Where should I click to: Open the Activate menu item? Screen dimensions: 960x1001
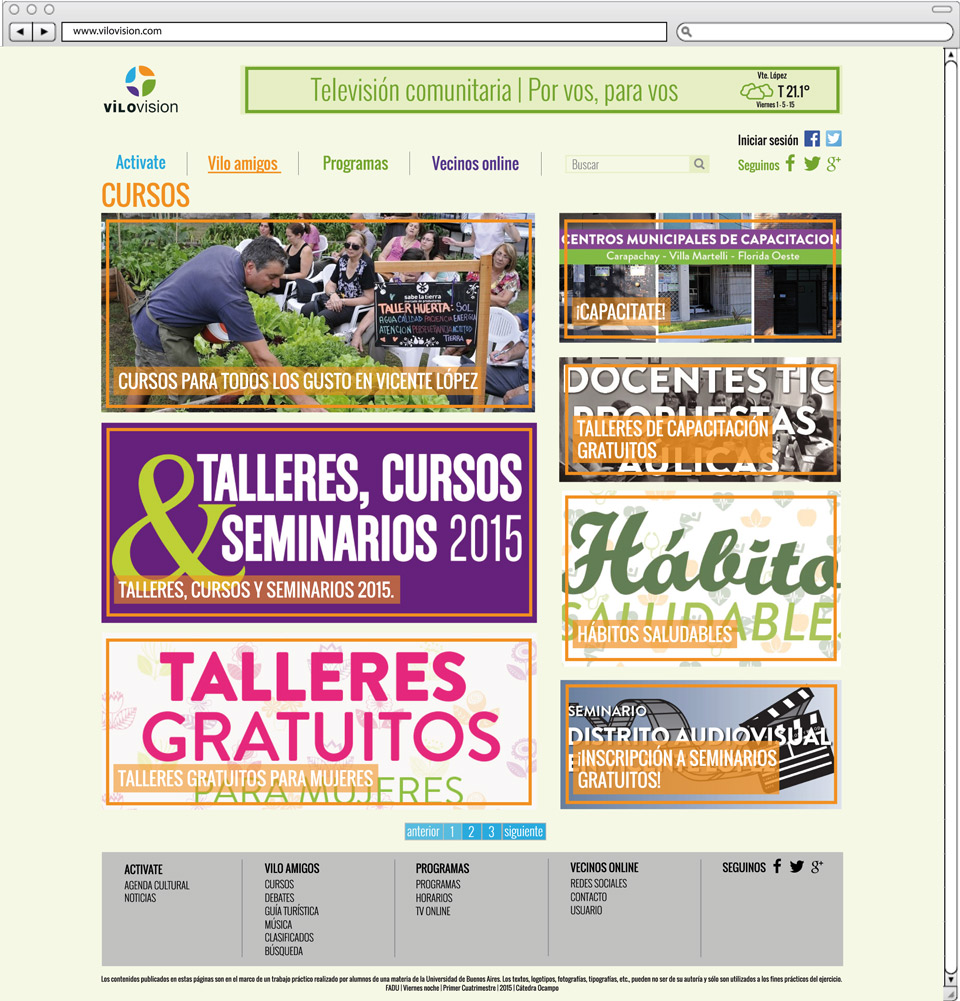140,163
